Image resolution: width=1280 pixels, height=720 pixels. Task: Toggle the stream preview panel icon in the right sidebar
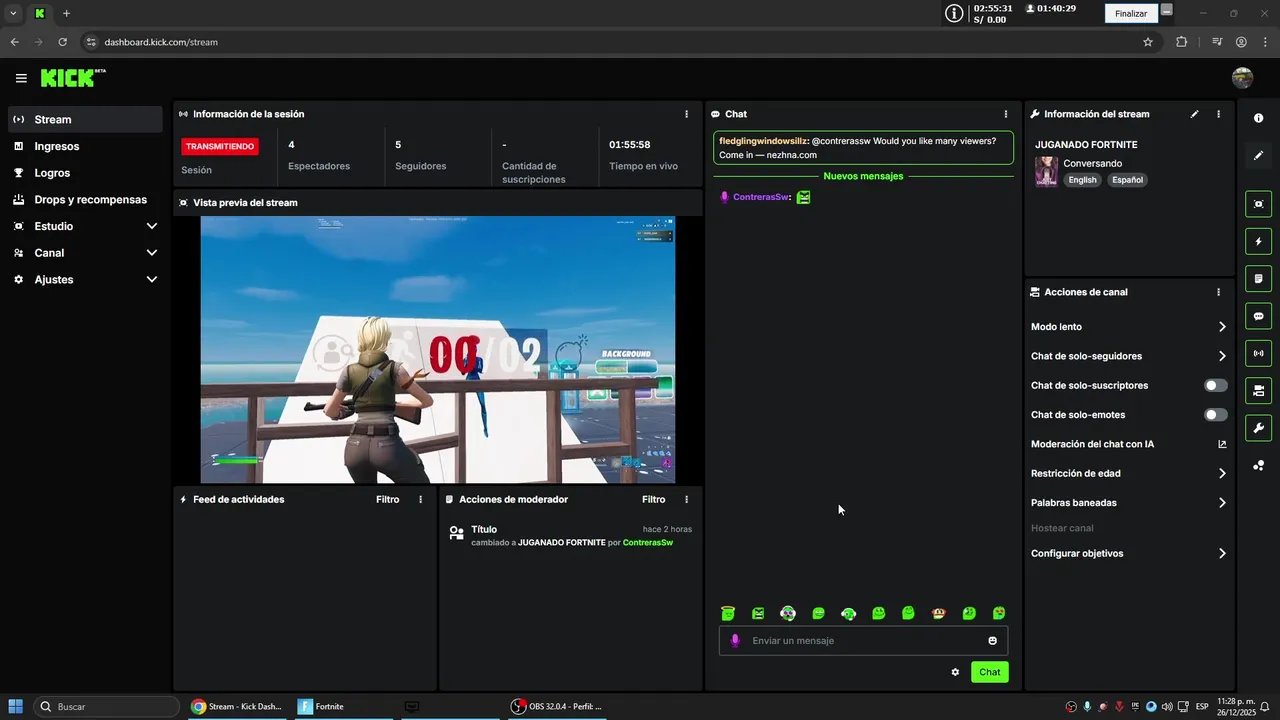tap(1258, 204)
